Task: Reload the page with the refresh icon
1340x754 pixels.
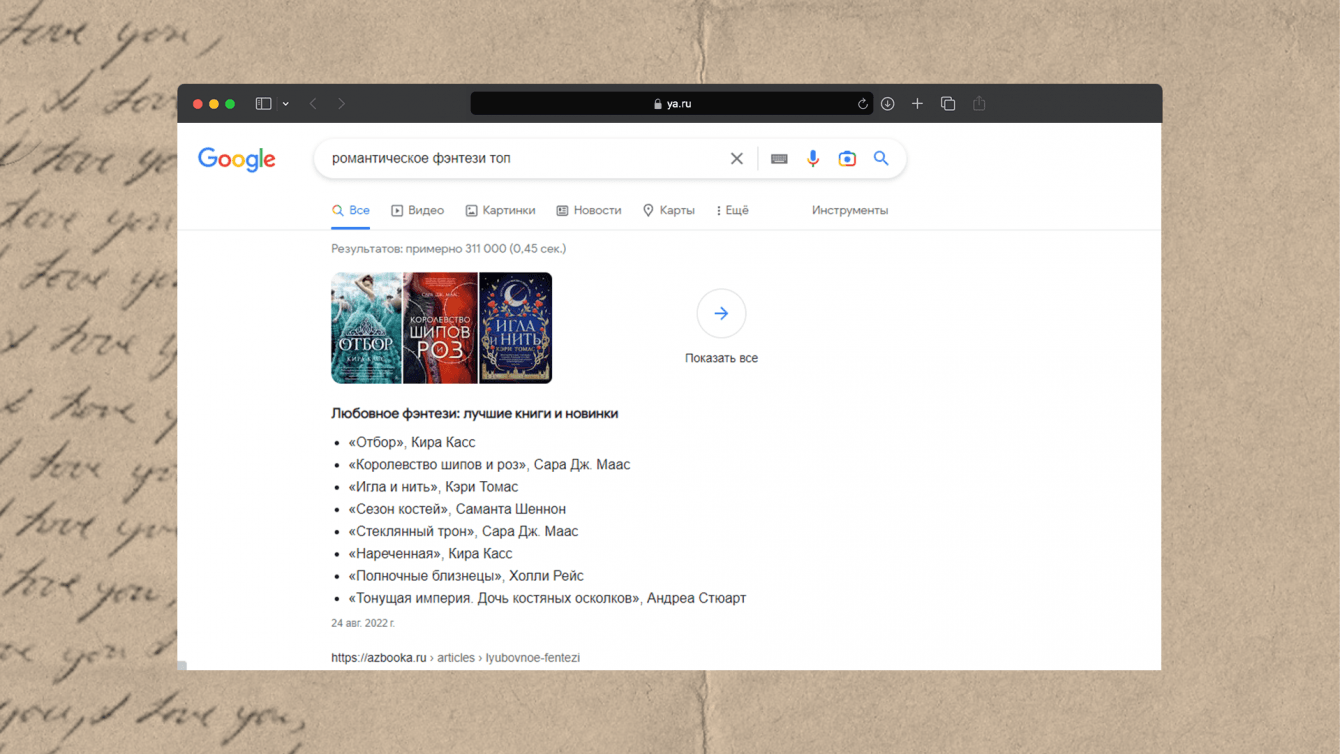Action: (x=862, y=104)
